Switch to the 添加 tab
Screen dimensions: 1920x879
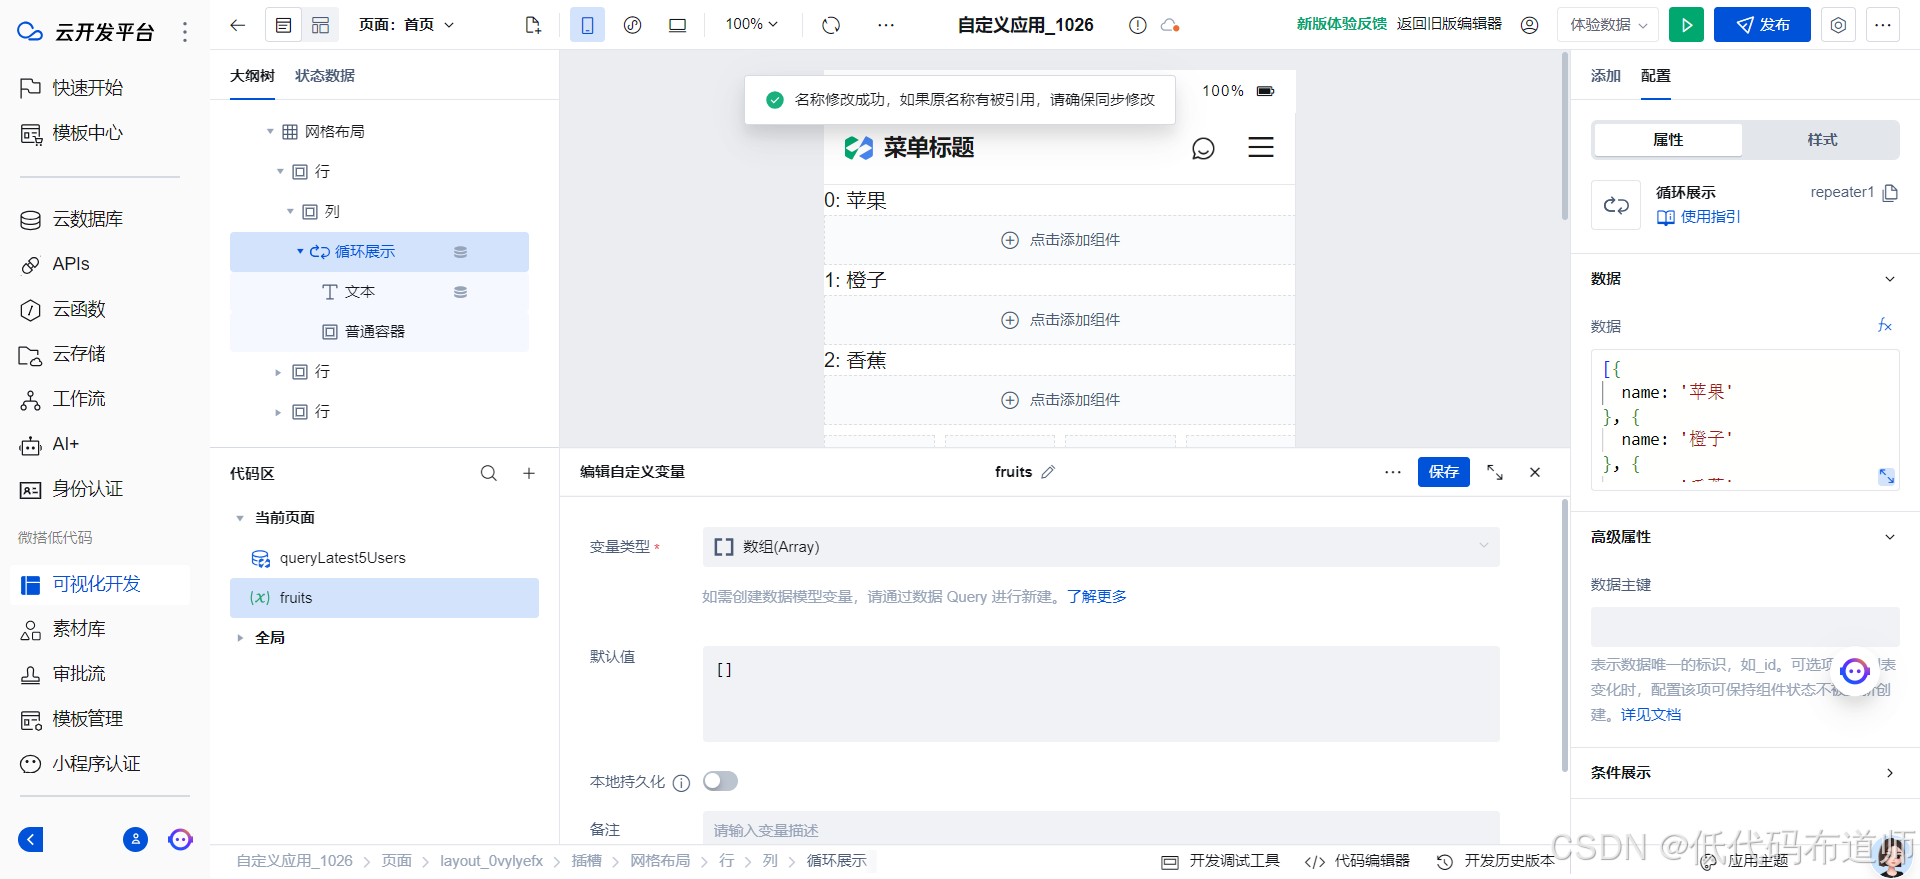1606,76
